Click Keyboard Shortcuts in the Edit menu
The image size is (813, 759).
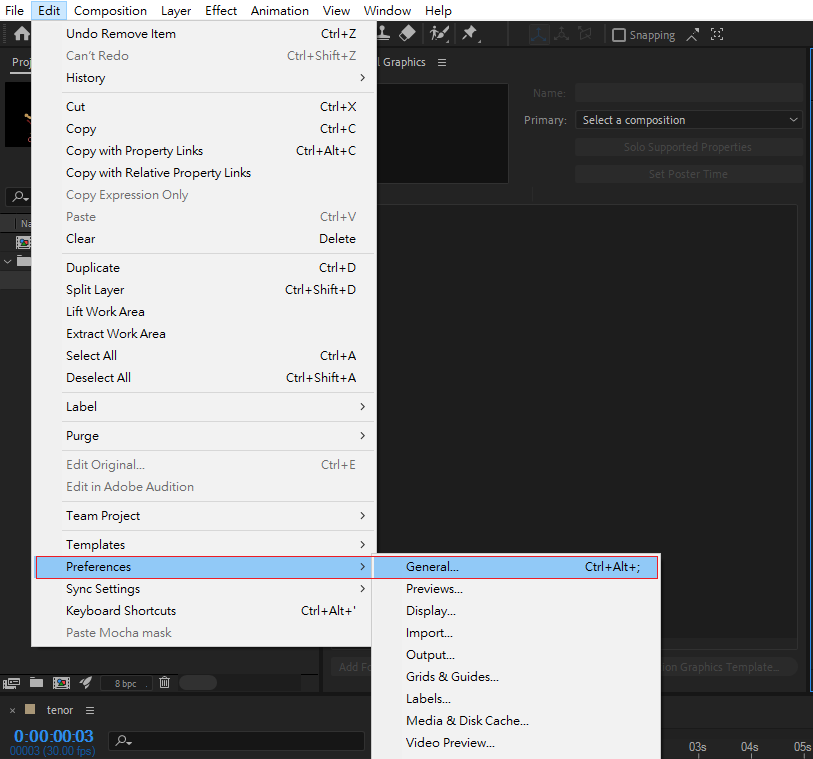click(x=121, y=611)
